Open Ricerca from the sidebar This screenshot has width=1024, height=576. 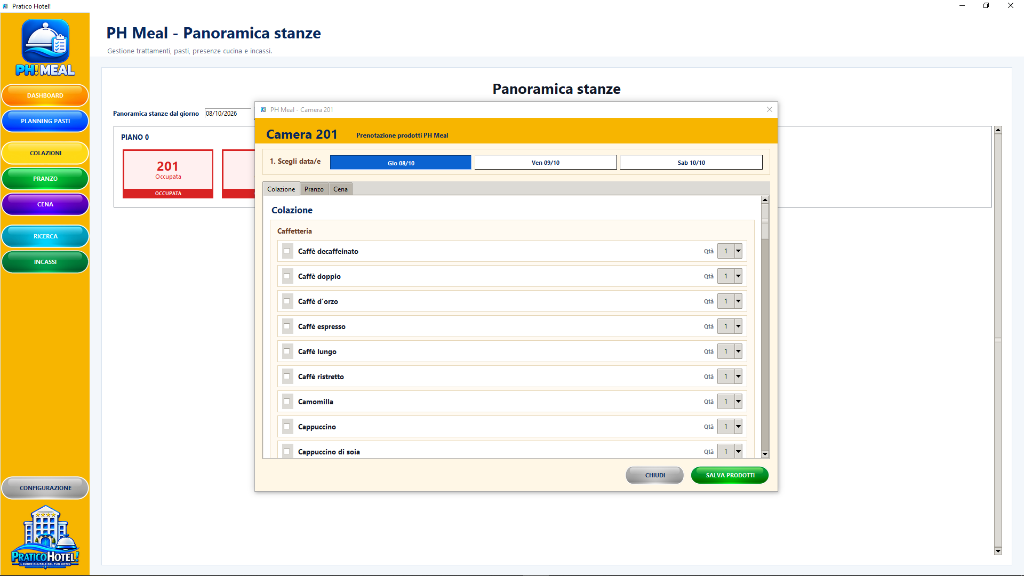pos(45,236)
